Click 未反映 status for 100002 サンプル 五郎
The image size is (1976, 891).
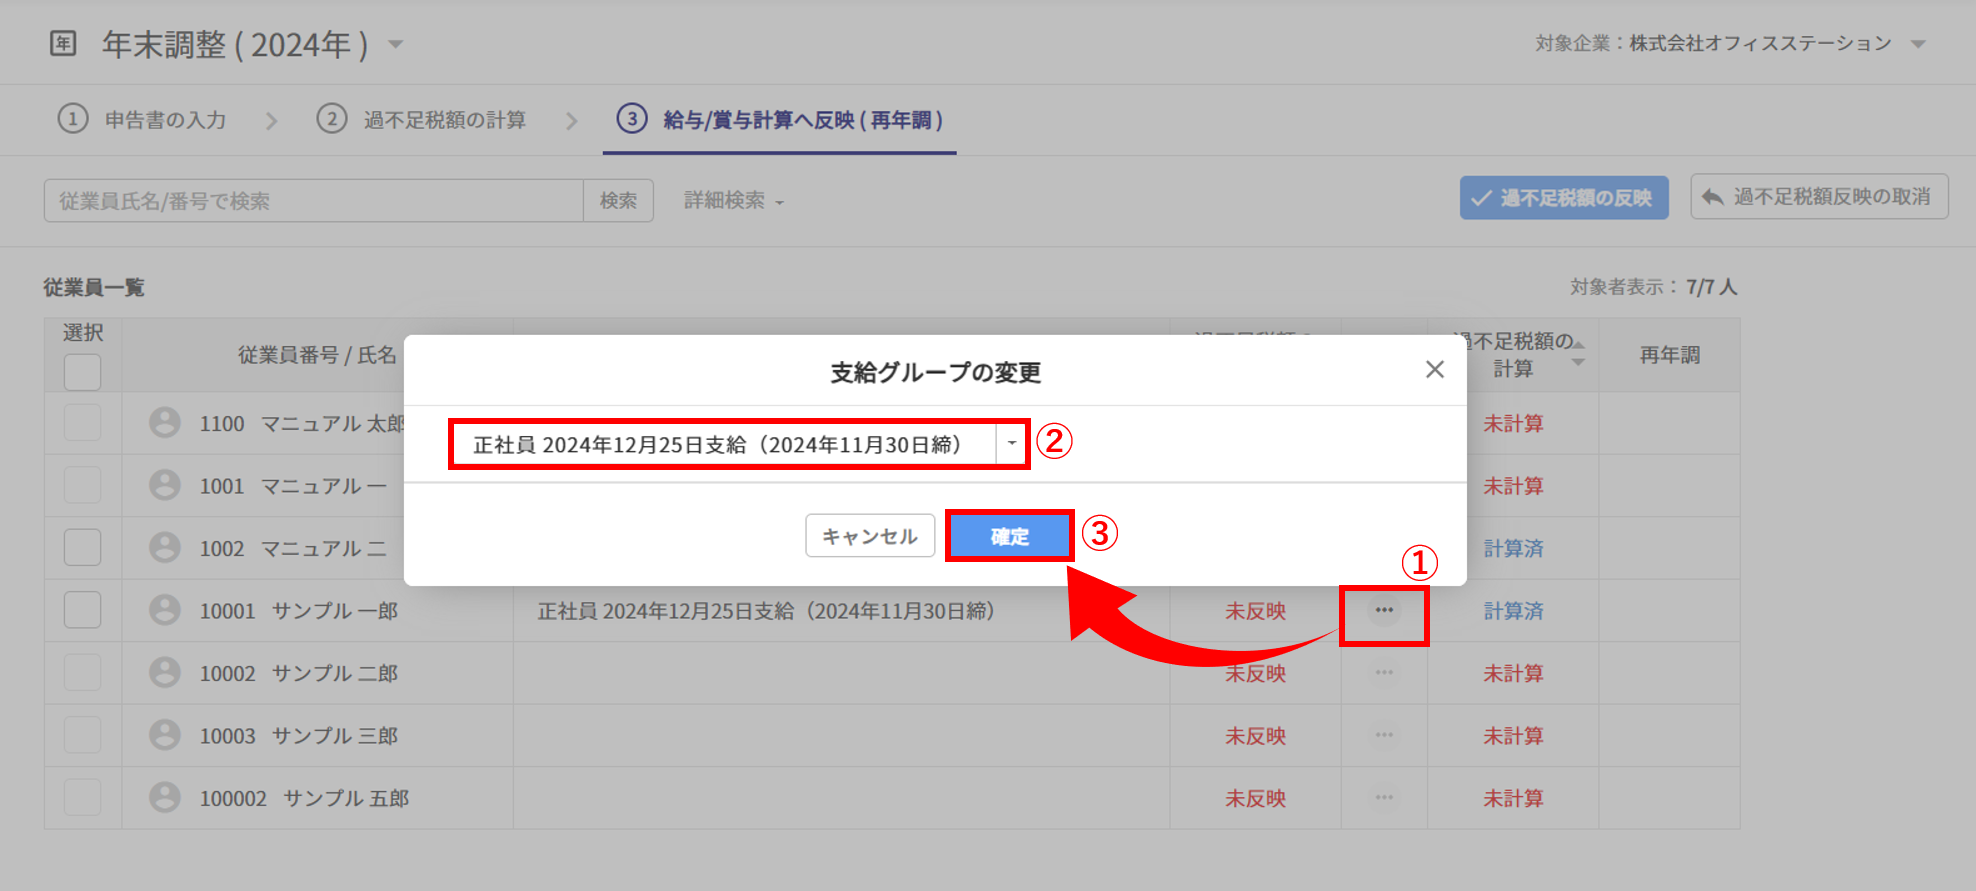1255,799
